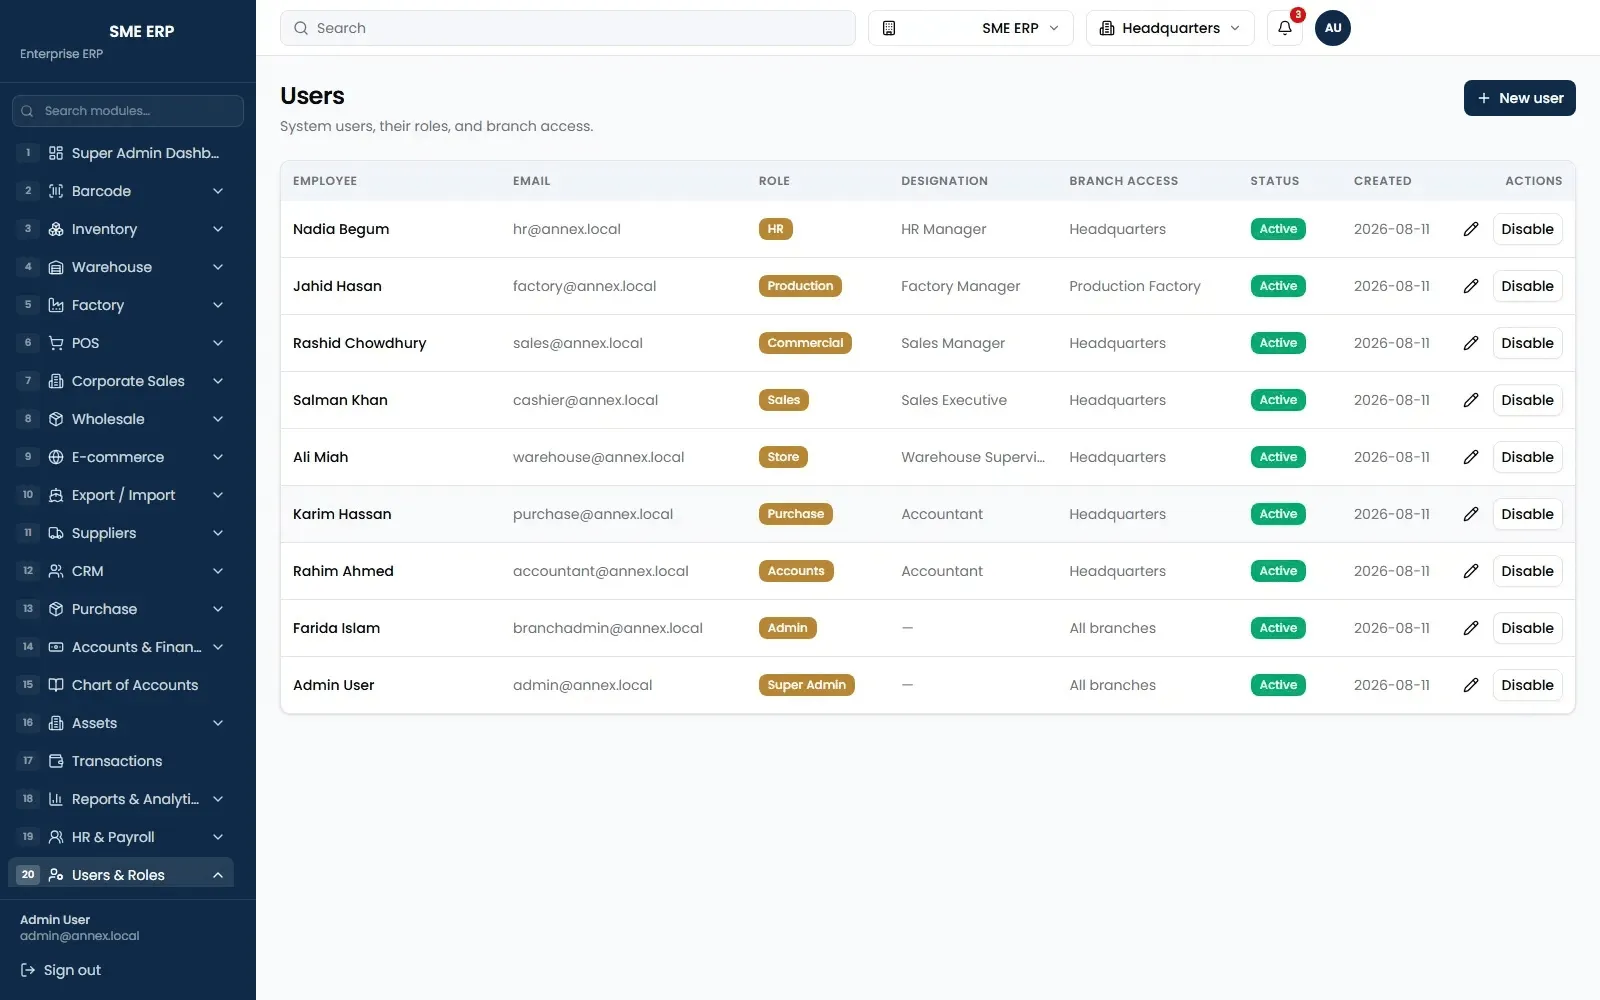Expand the Inventory menu chevron
Screen dimensions: 1600x1000
(218, 229)
